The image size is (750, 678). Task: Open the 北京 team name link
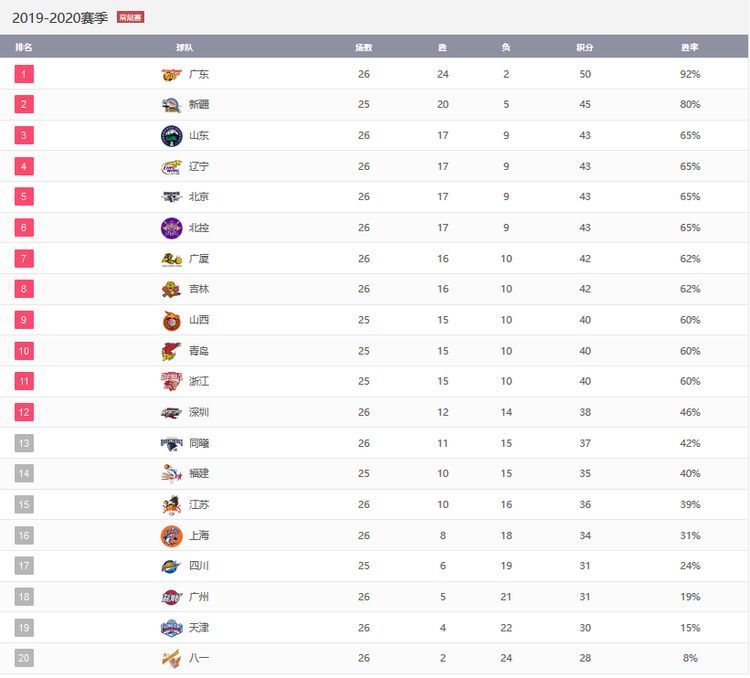199,197
